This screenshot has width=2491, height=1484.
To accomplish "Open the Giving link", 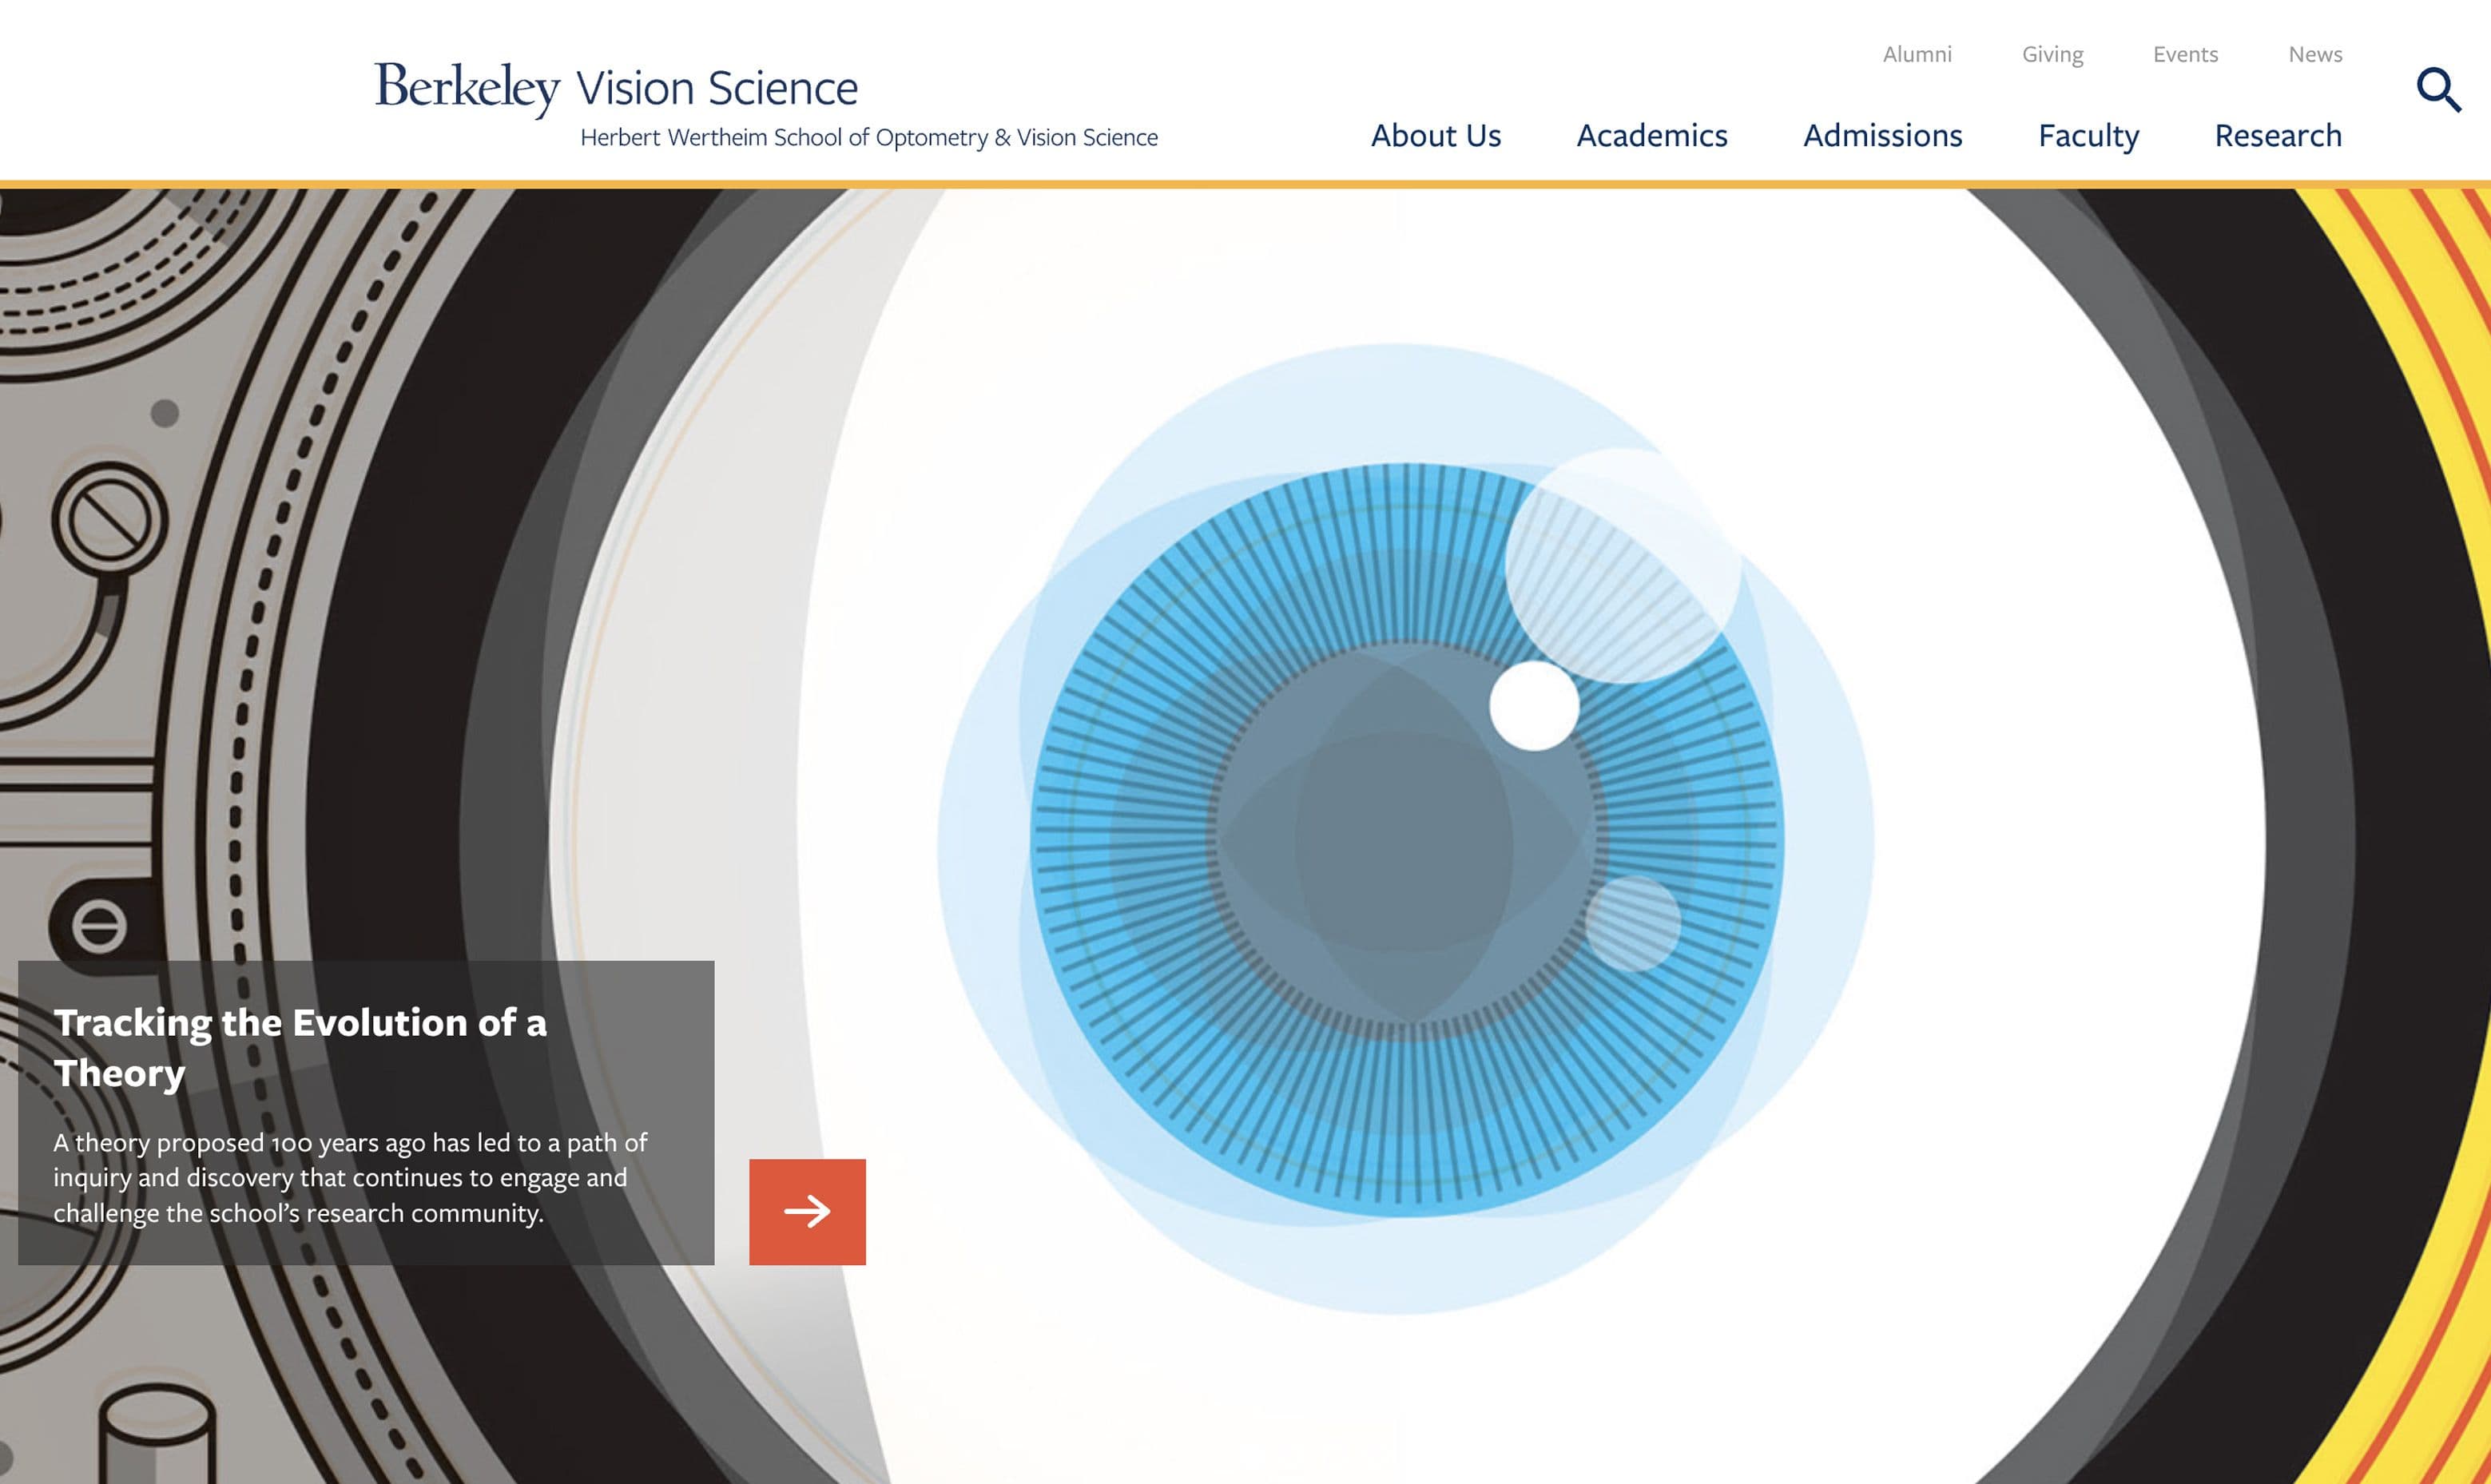I will pos(2052,54).
